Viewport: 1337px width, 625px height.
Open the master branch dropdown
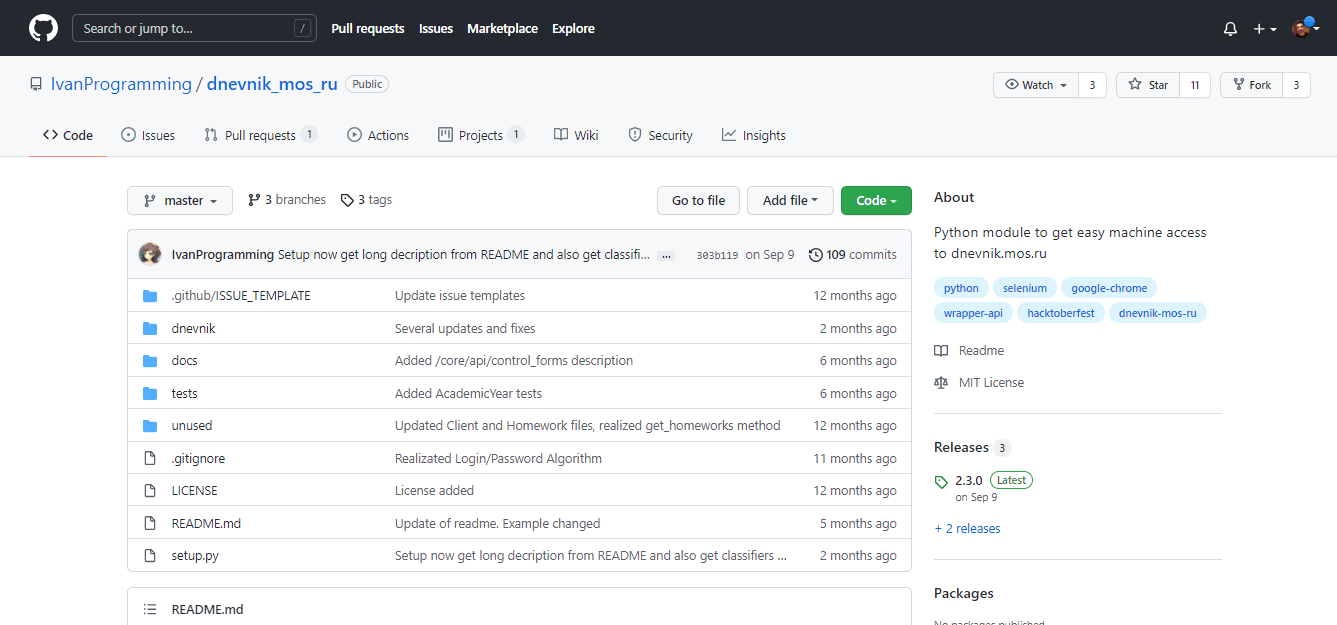180,200
